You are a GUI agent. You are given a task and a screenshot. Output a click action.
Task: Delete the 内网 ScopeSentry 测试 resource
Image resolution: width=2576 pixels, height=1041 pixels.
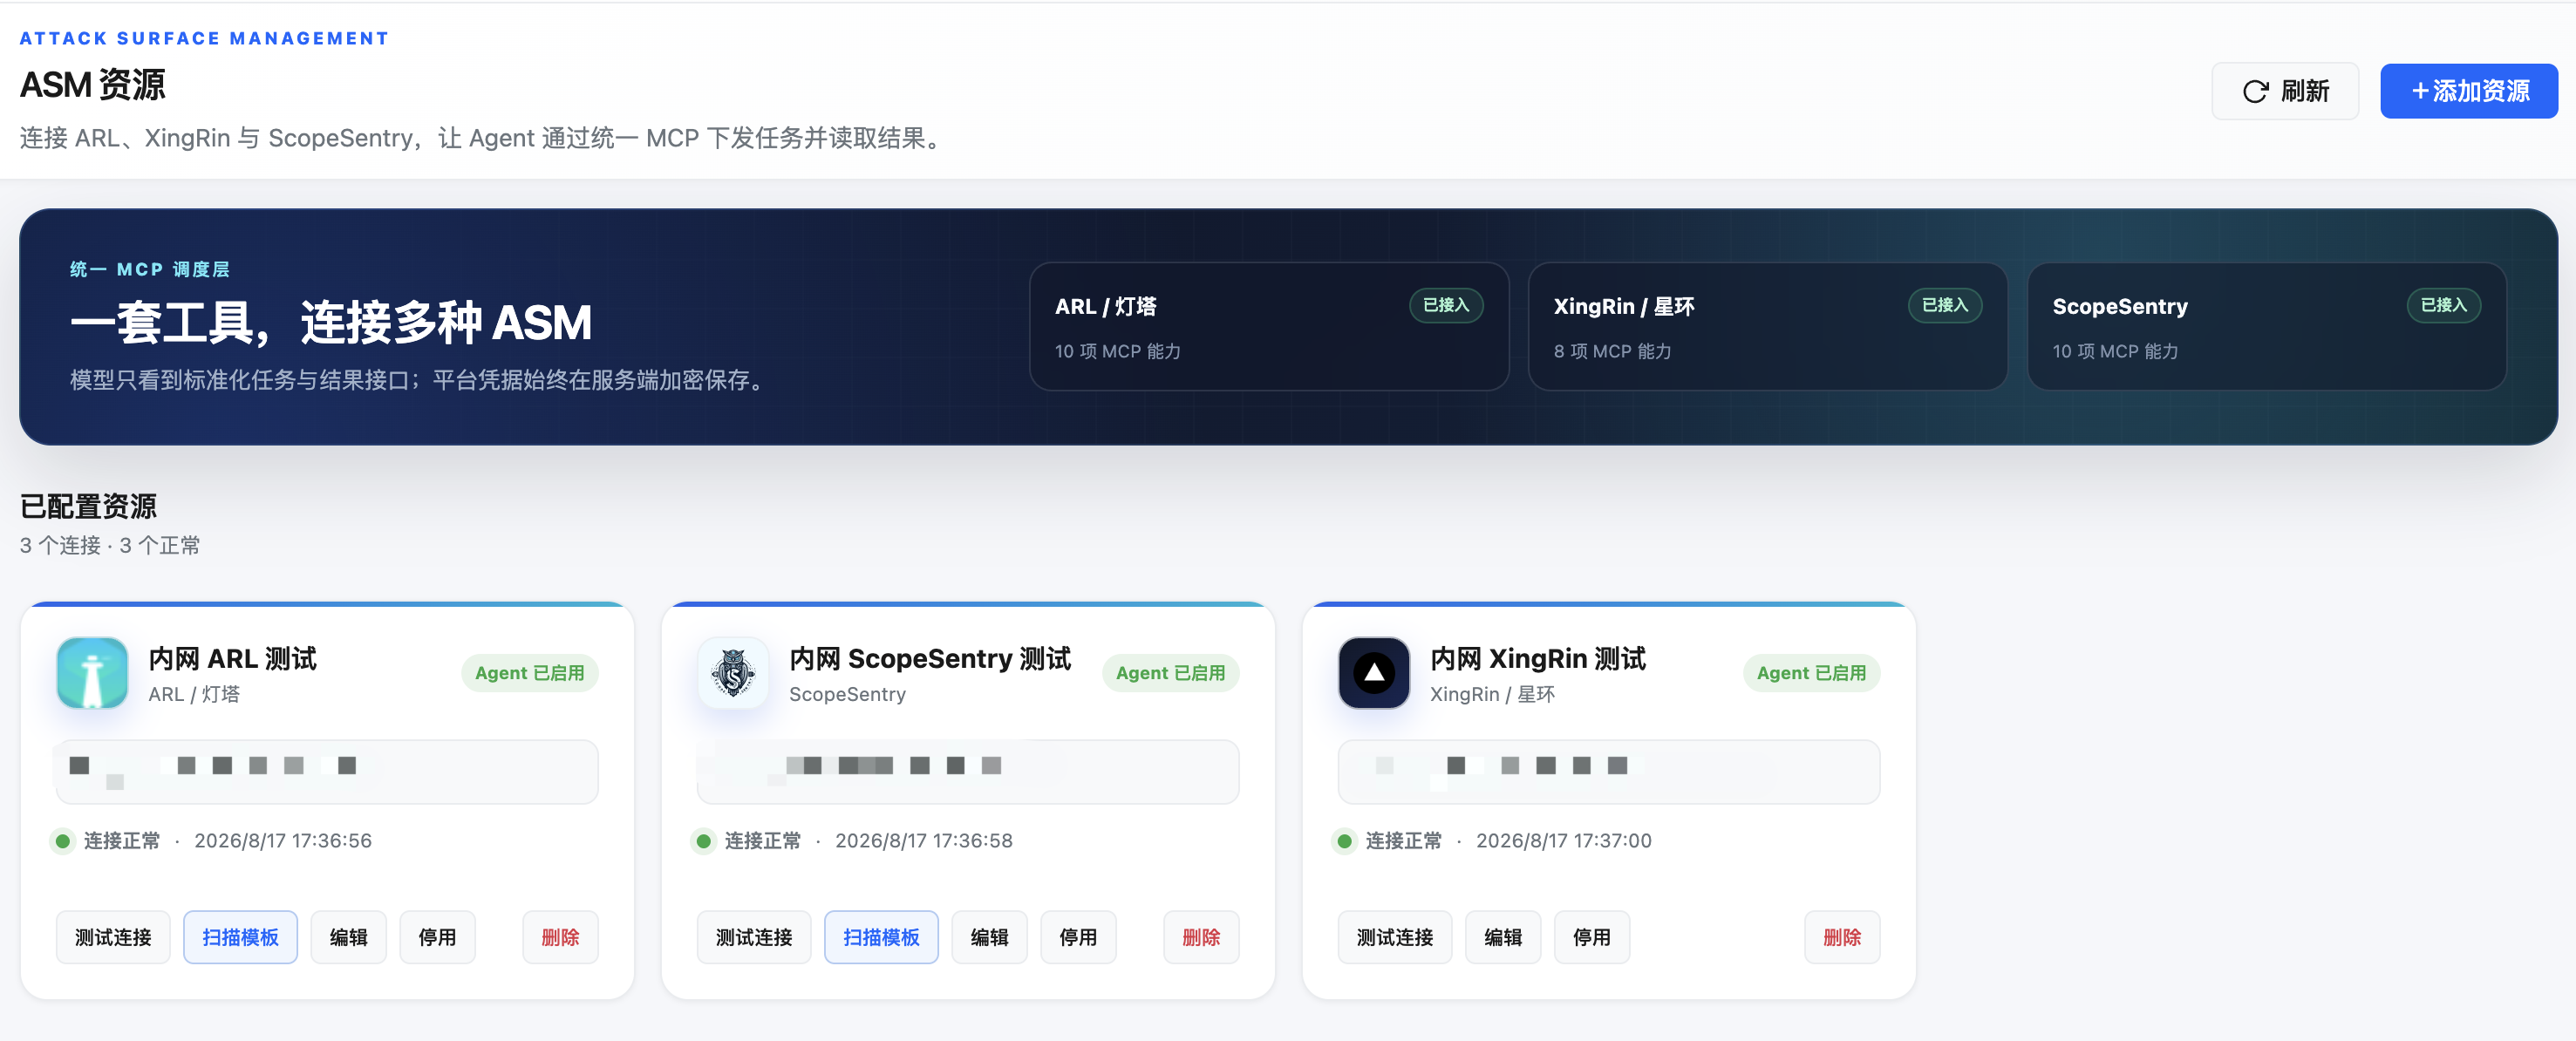(x=1201, y=937)
